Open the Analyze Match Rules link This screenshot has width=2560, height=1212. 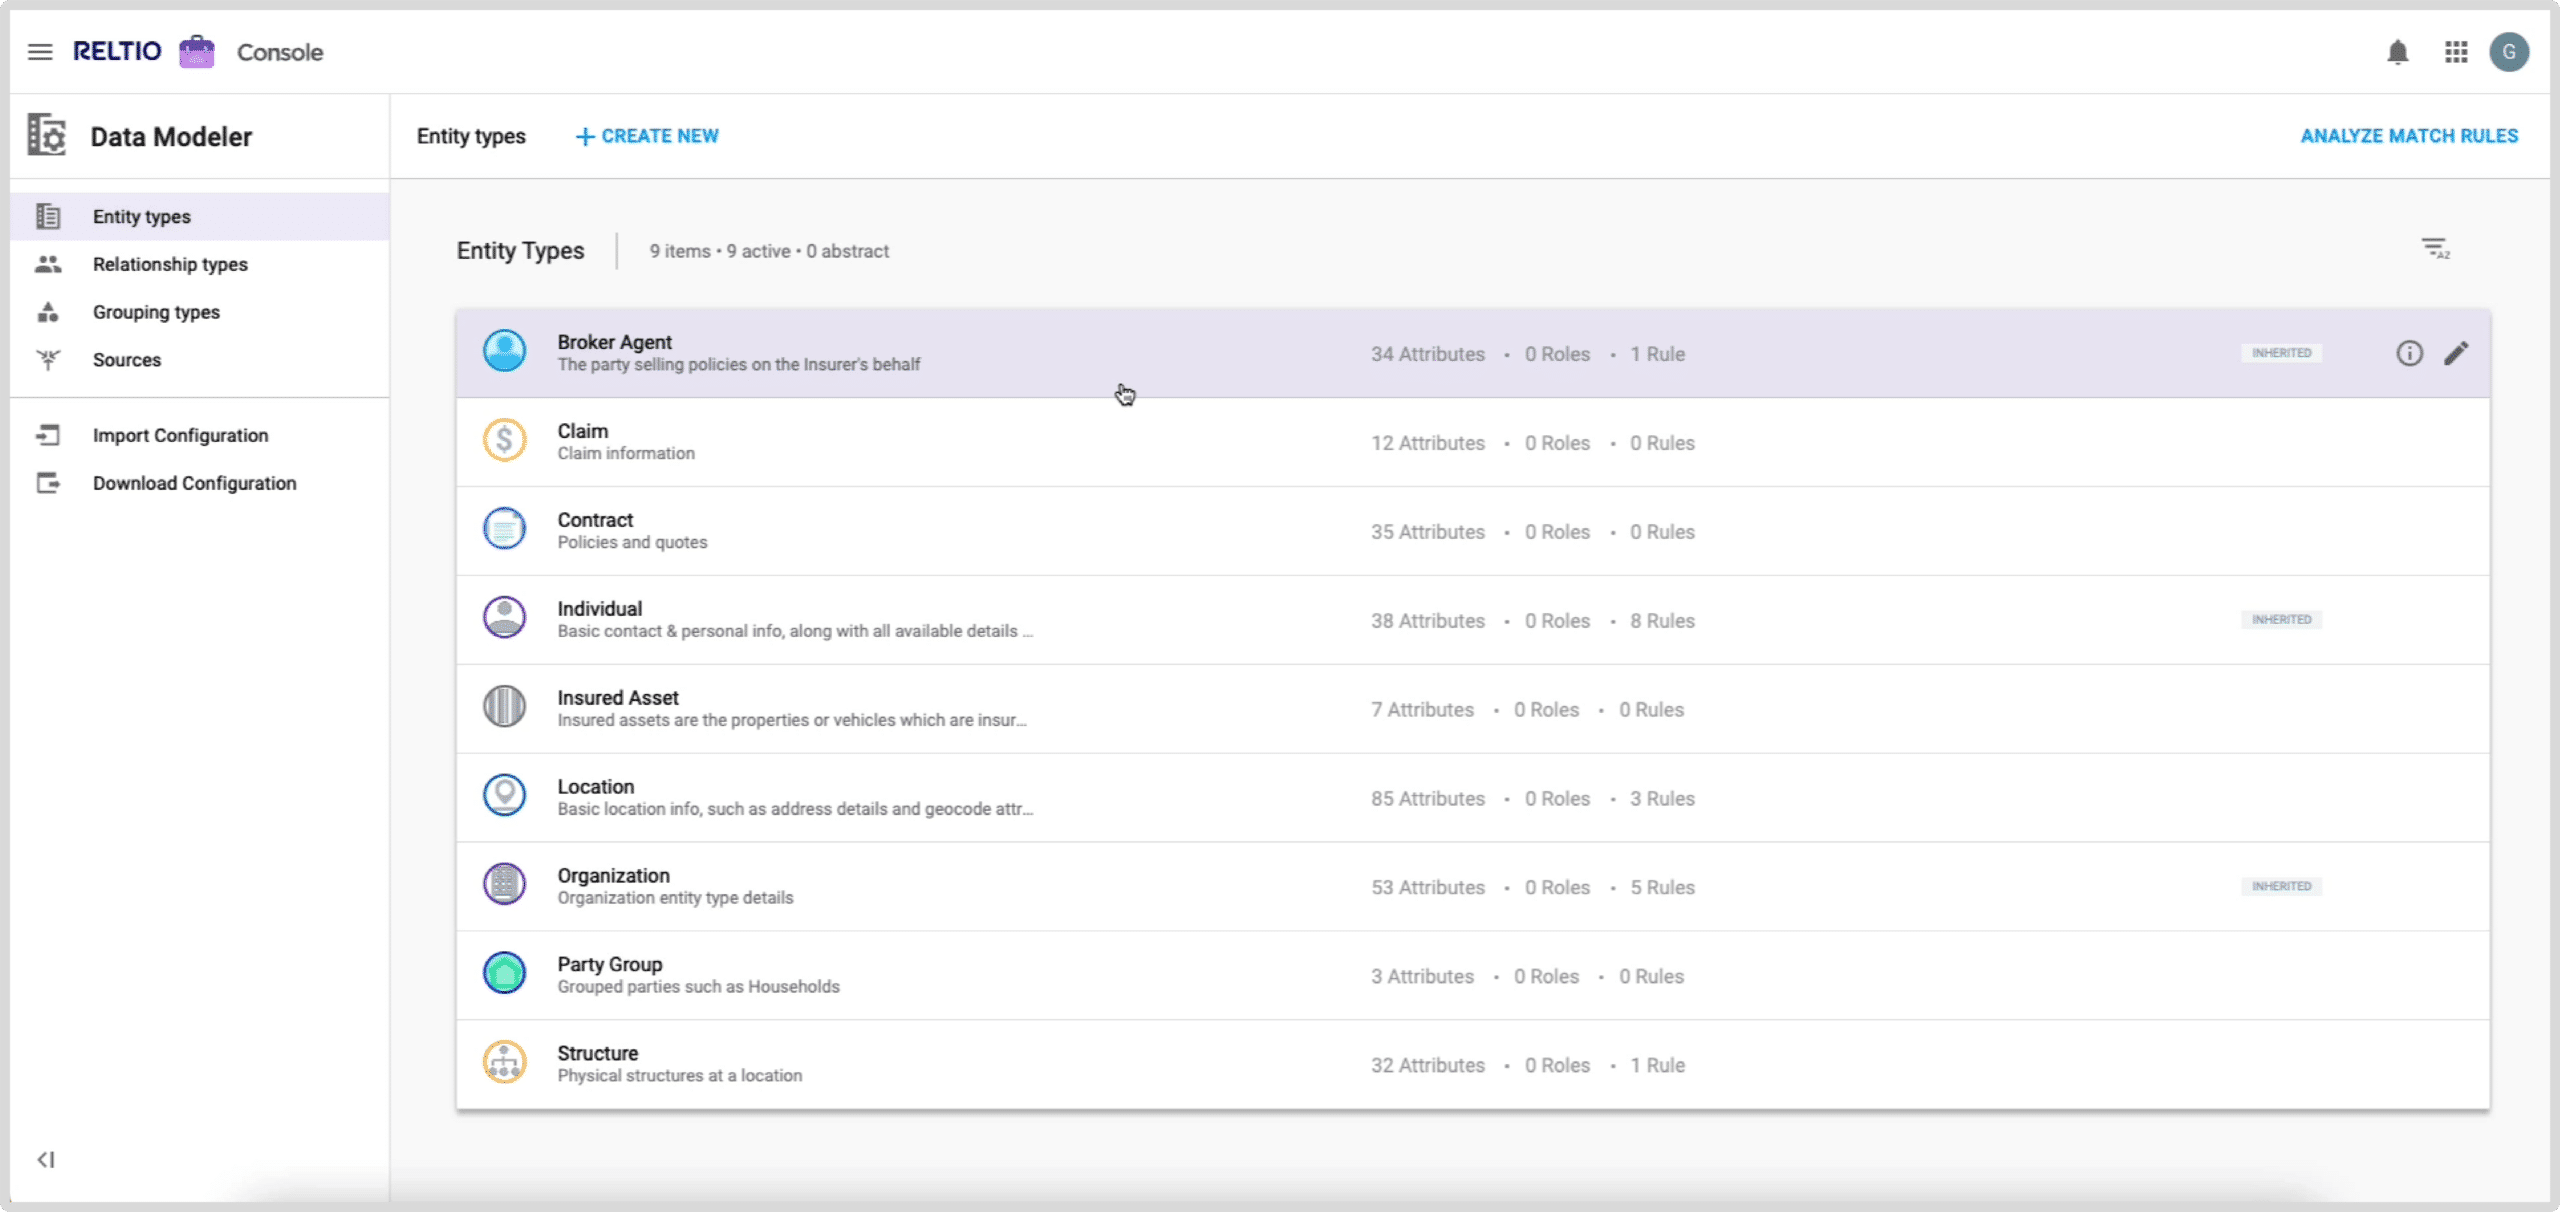[2409, 136]
